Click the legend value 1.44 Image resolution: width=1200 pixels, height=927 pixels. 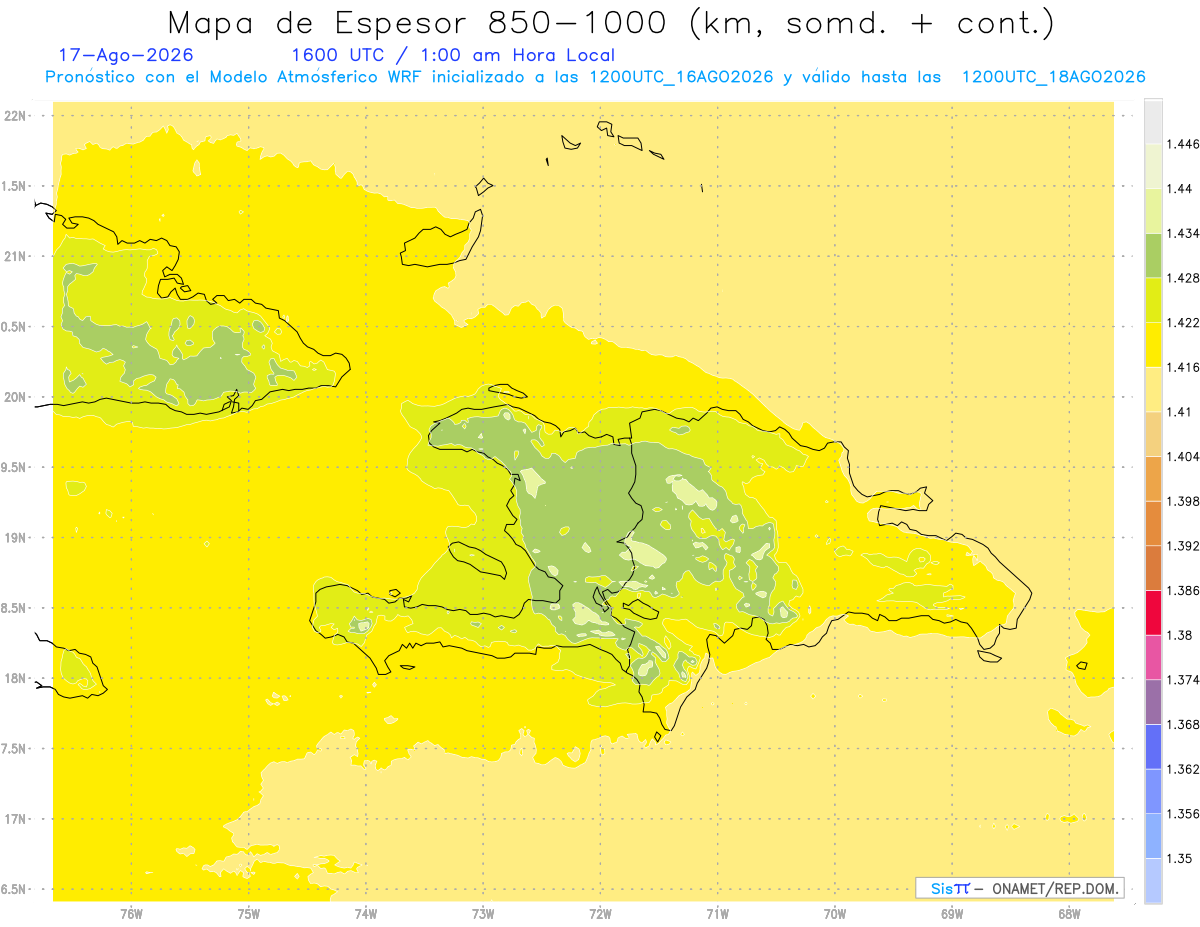[1179, 189]
